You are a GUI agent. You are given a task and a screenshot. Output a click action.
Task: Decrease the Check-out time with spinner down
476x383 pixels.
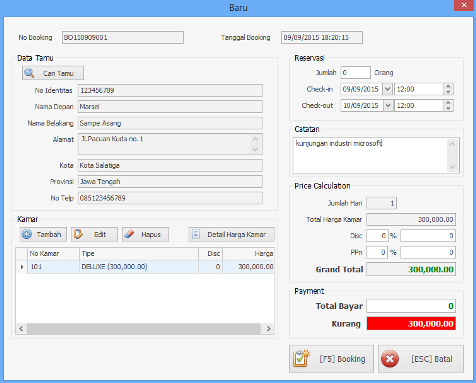click(x=448, y=108)
